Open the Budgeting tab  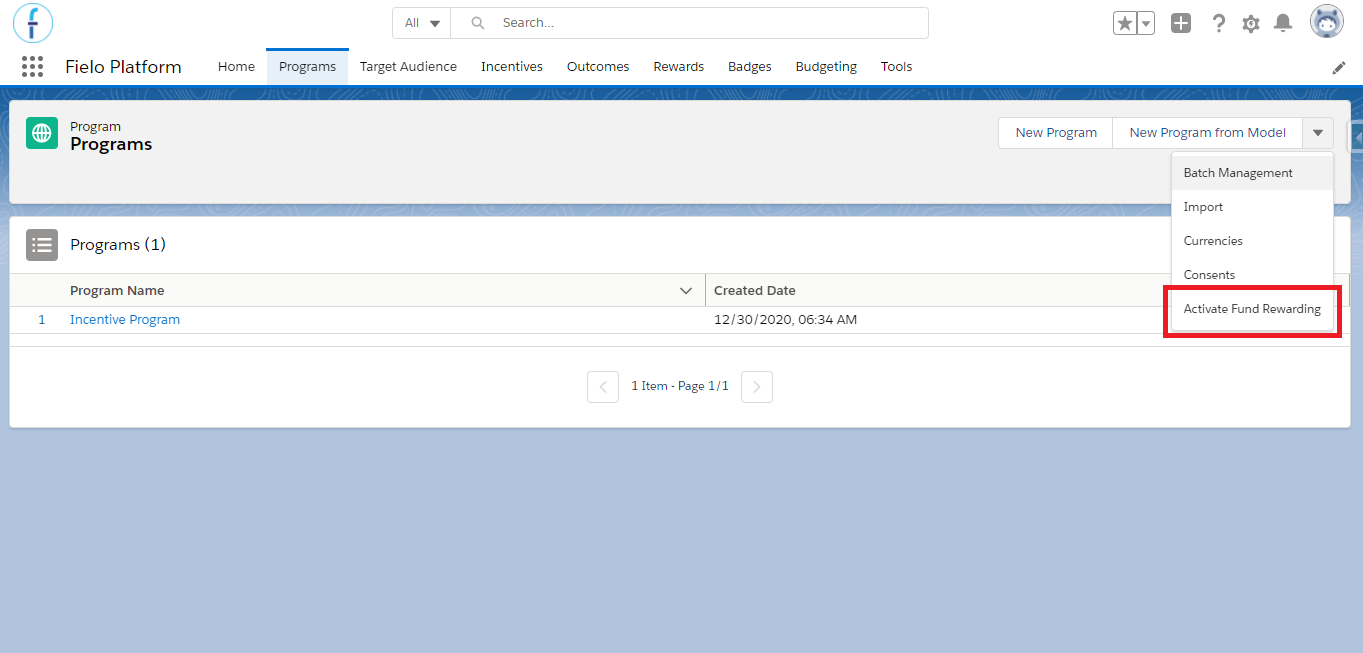tap(826, 67)
